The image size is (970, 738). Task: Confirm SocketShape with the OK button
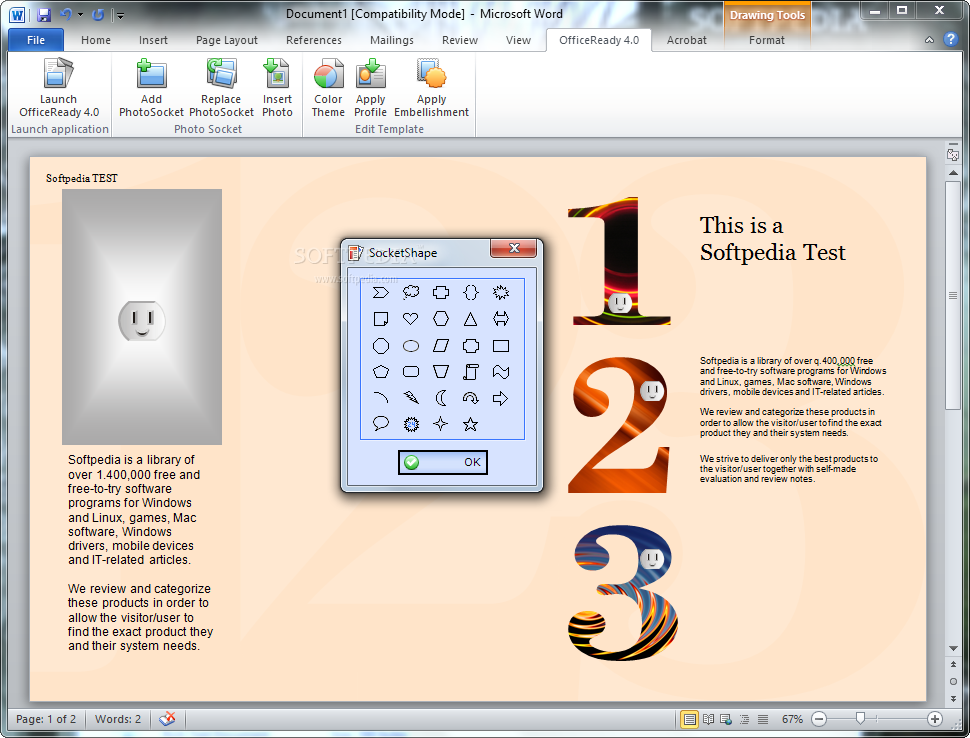click(443, 462)
